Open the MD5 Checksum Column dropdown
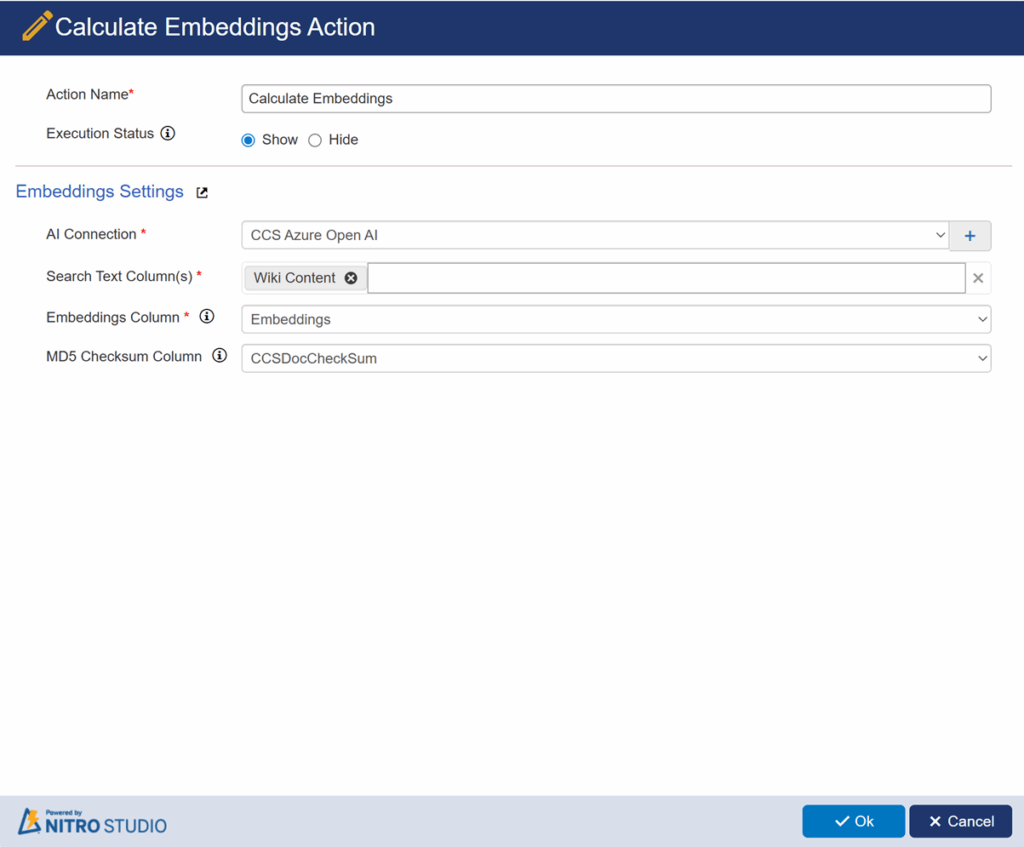The height and width of the screenshot is (847, 1024). pos(616,359)
